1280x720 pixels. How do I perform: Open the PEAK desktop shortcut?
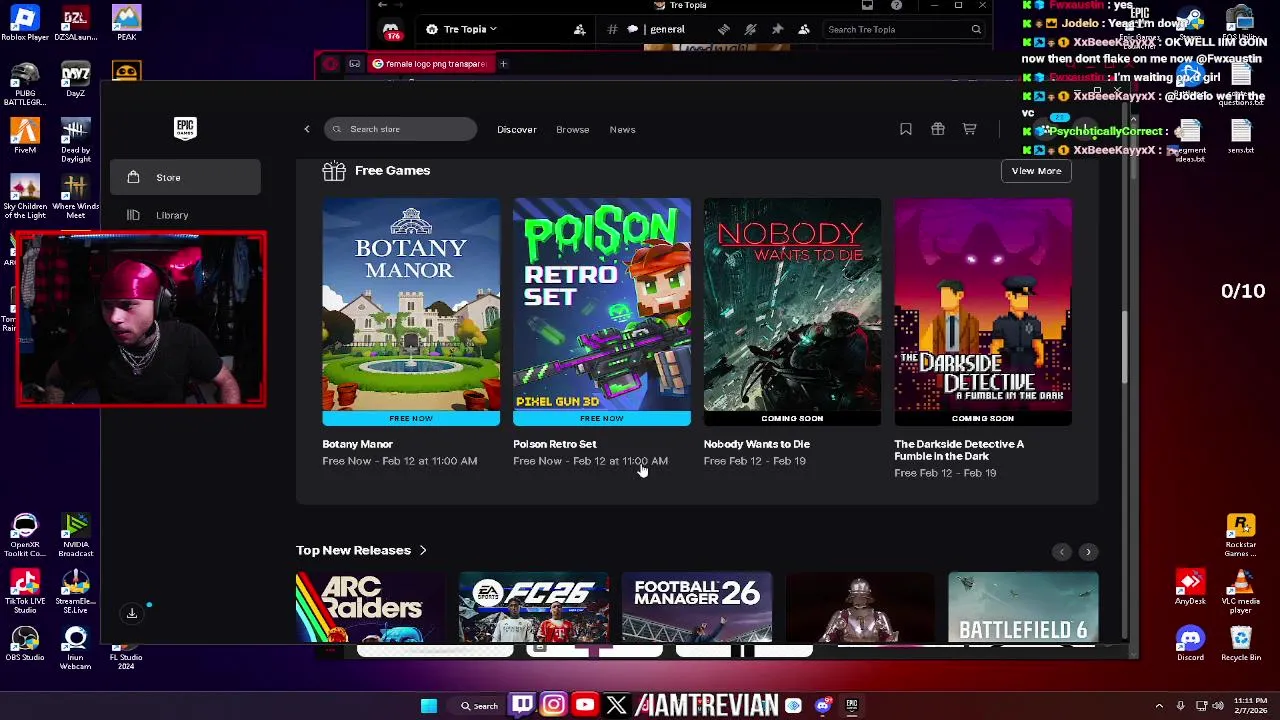coord(126,23)
